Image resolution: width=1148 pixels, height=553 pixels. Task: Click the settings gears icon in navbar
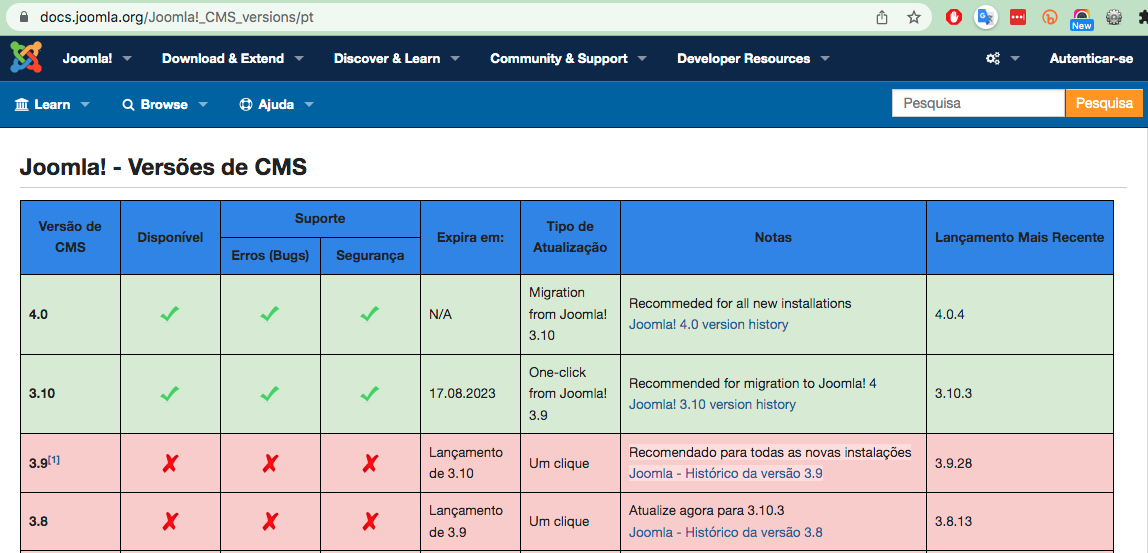point(993,59)
